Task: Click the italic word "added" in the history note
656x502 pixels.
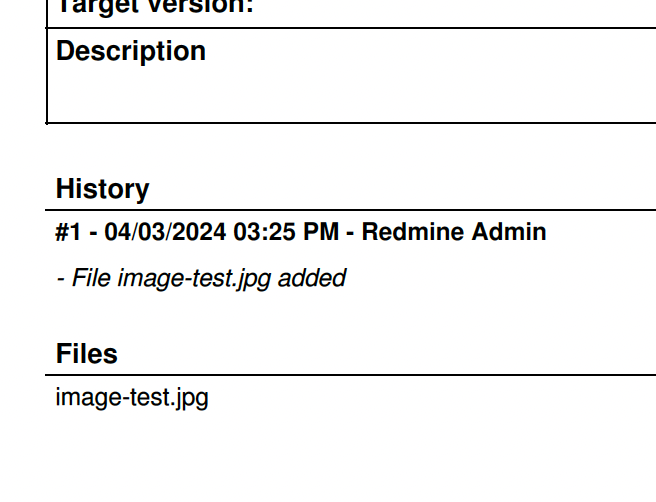Action: 312,278
